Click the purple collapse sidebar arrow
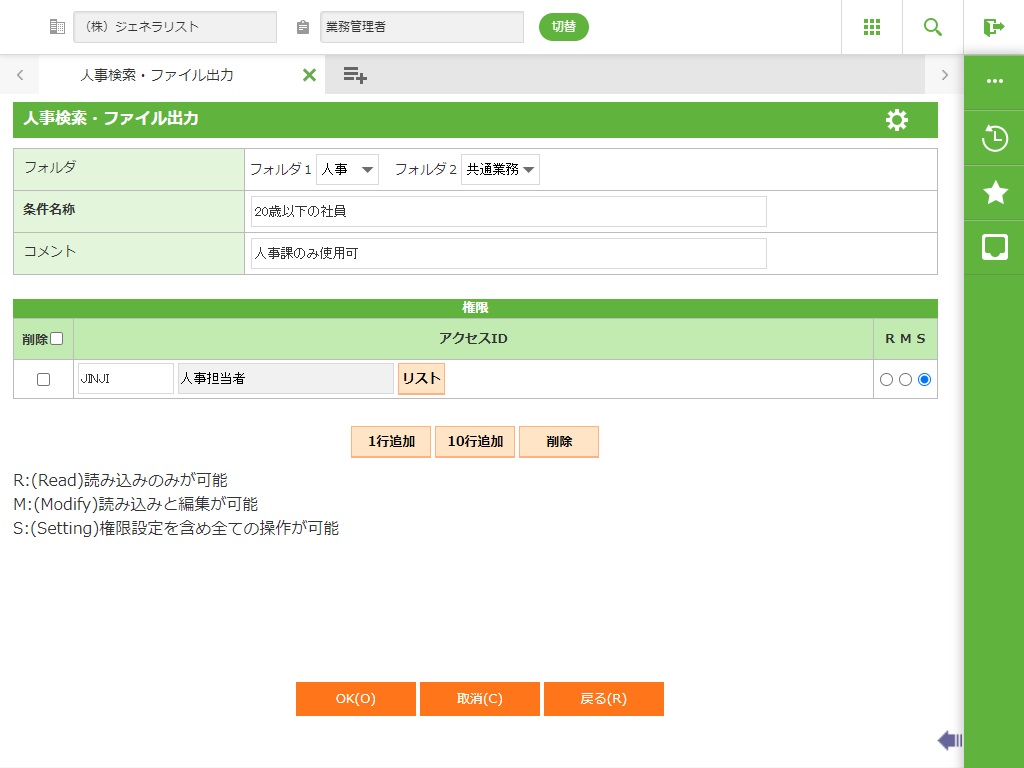Screen dimensions: 1024x768 pyautogui.click(x=949, y=740)
